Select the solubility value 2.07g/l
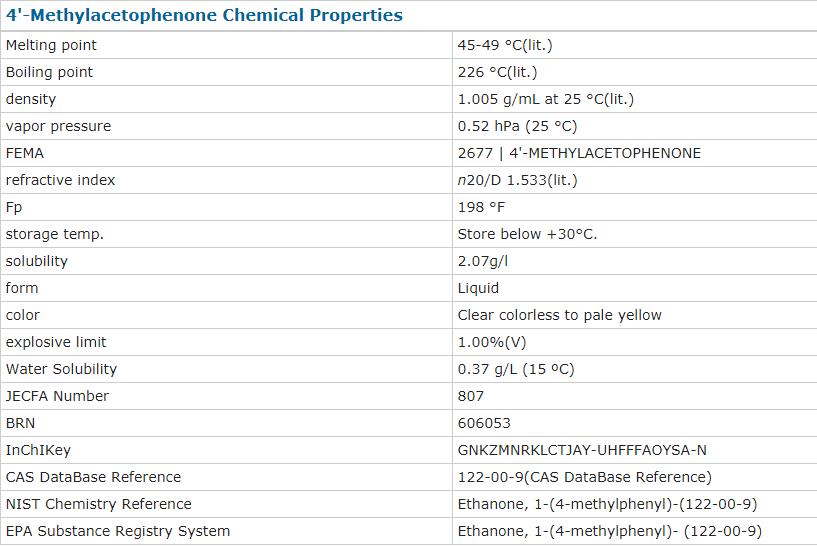The width and height of the screenshot is (817, 546). point(483,261)
